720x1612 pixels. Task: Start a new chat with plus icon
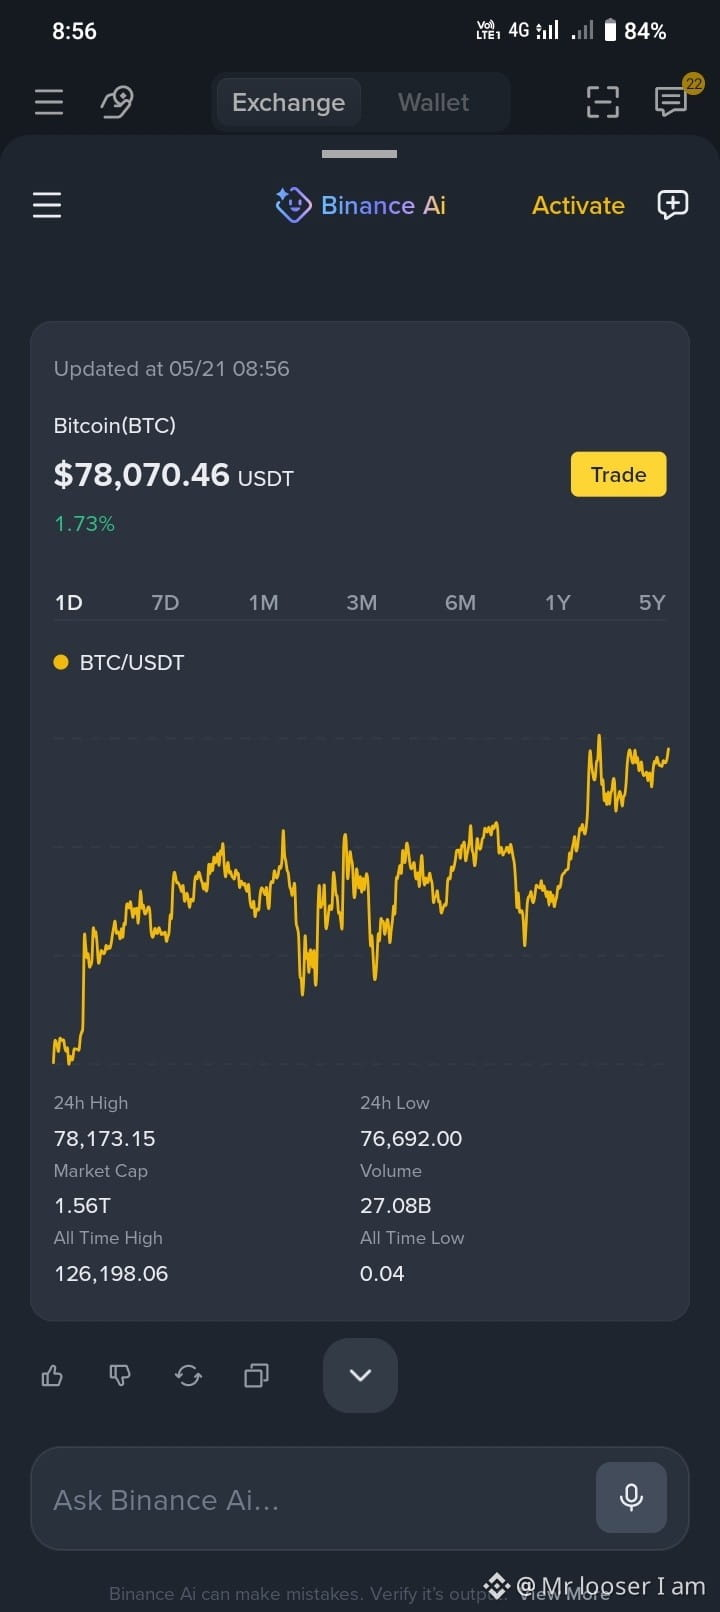(672, 205)
